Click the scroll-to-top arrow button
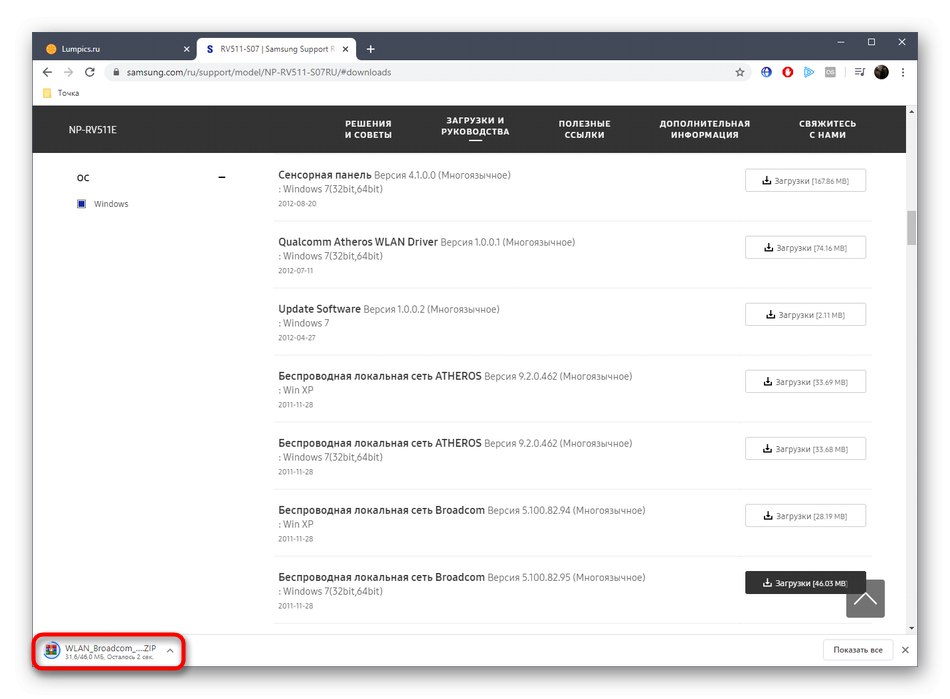Viewport: 950px width, 699px height. click(865, 599)
